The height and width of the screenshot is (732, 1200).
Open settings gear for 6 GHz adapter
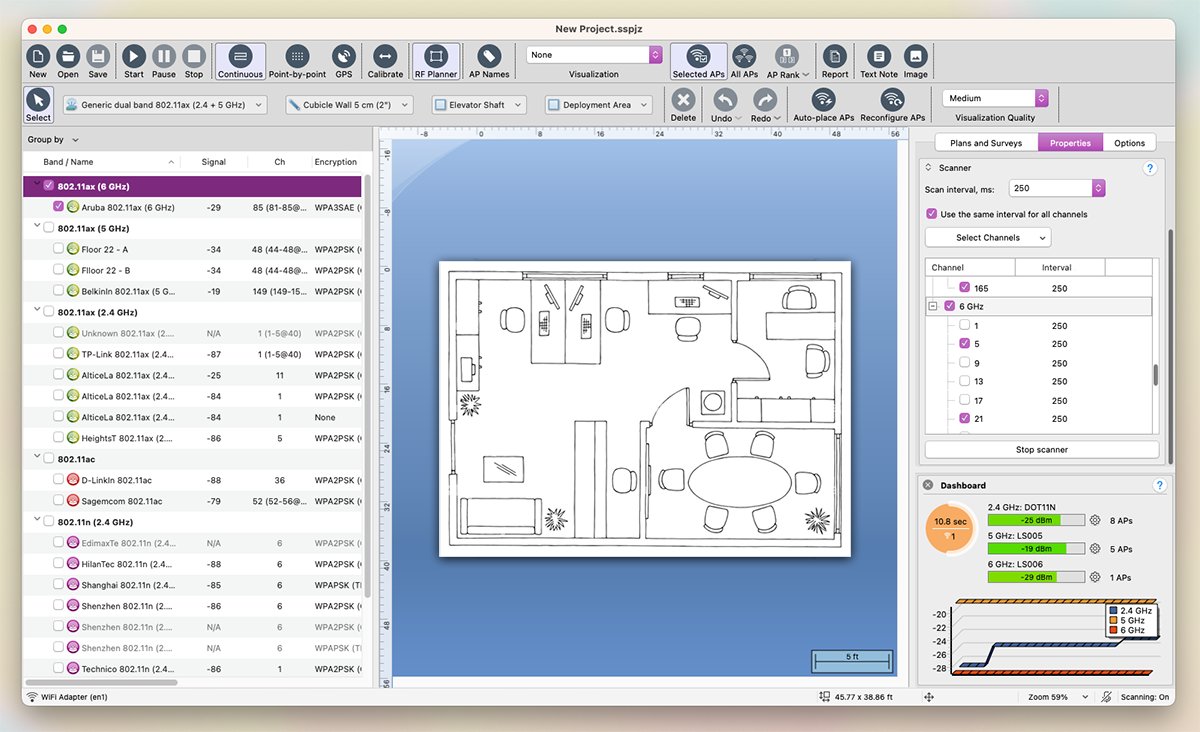(x=1095, y=577)
